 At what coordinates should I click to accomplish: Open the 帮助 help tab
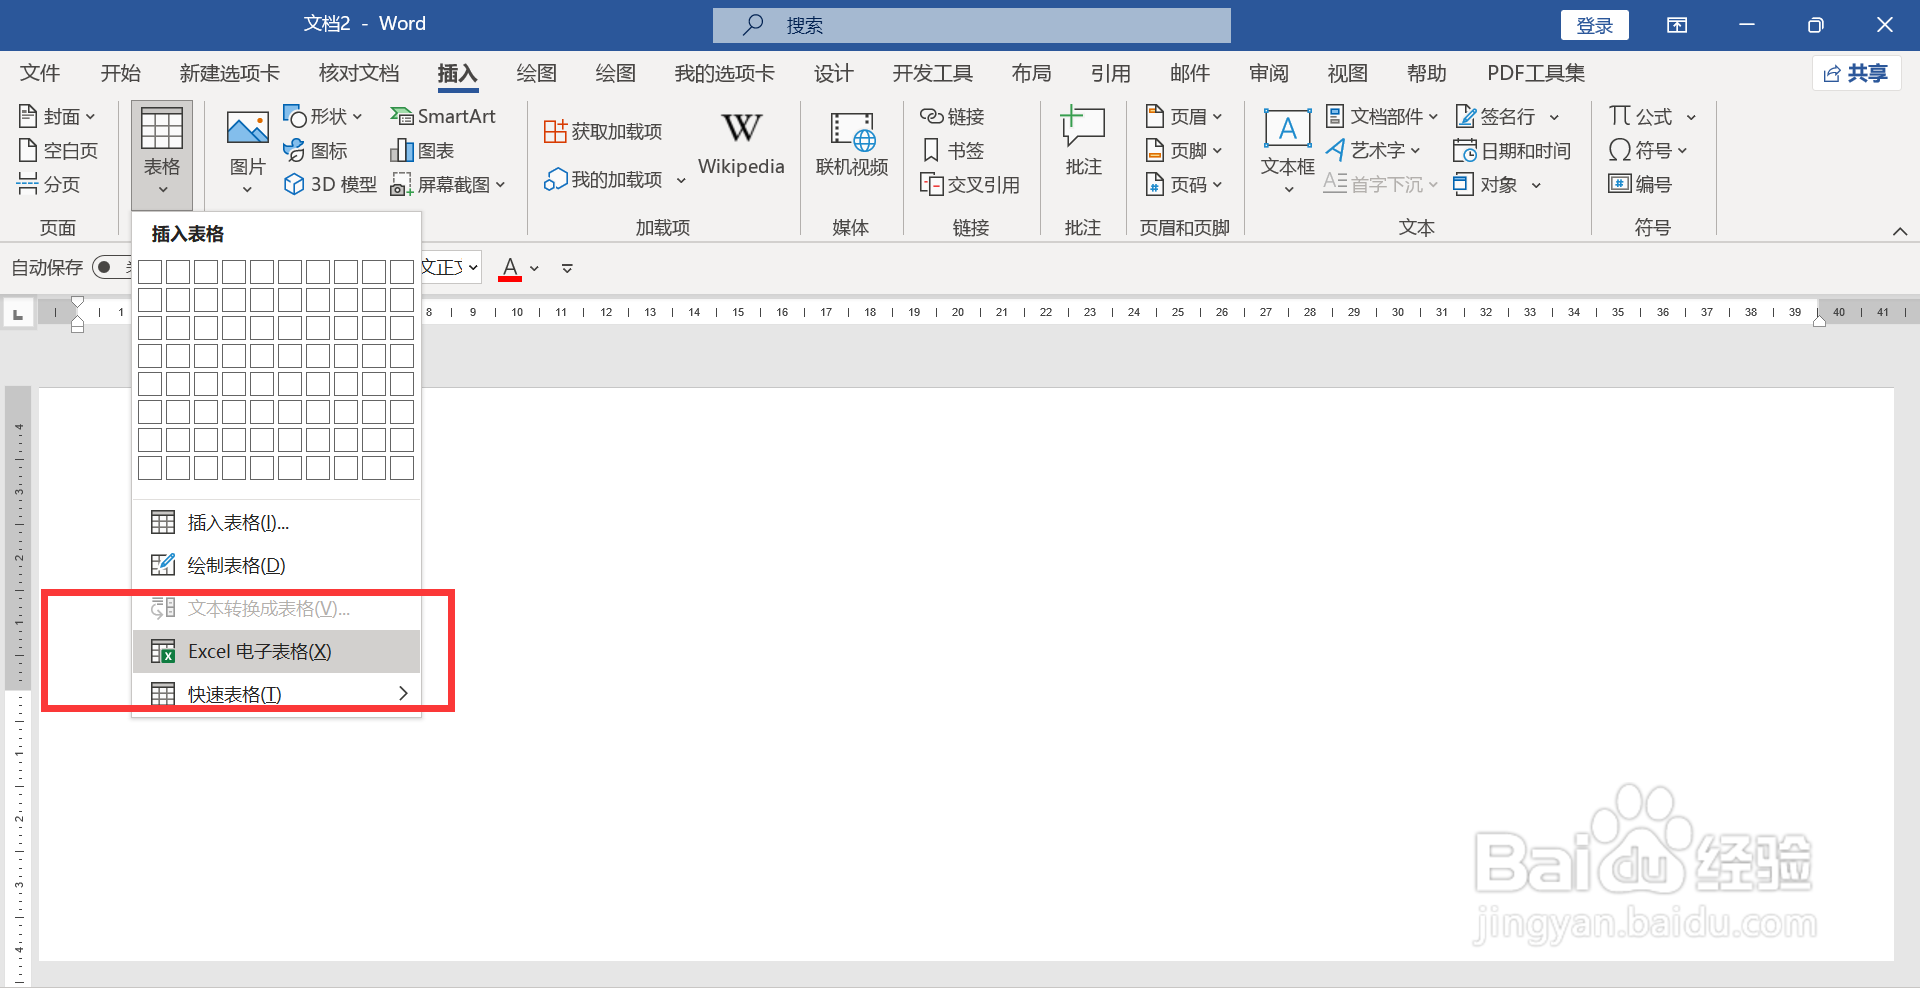(1426, 74)
